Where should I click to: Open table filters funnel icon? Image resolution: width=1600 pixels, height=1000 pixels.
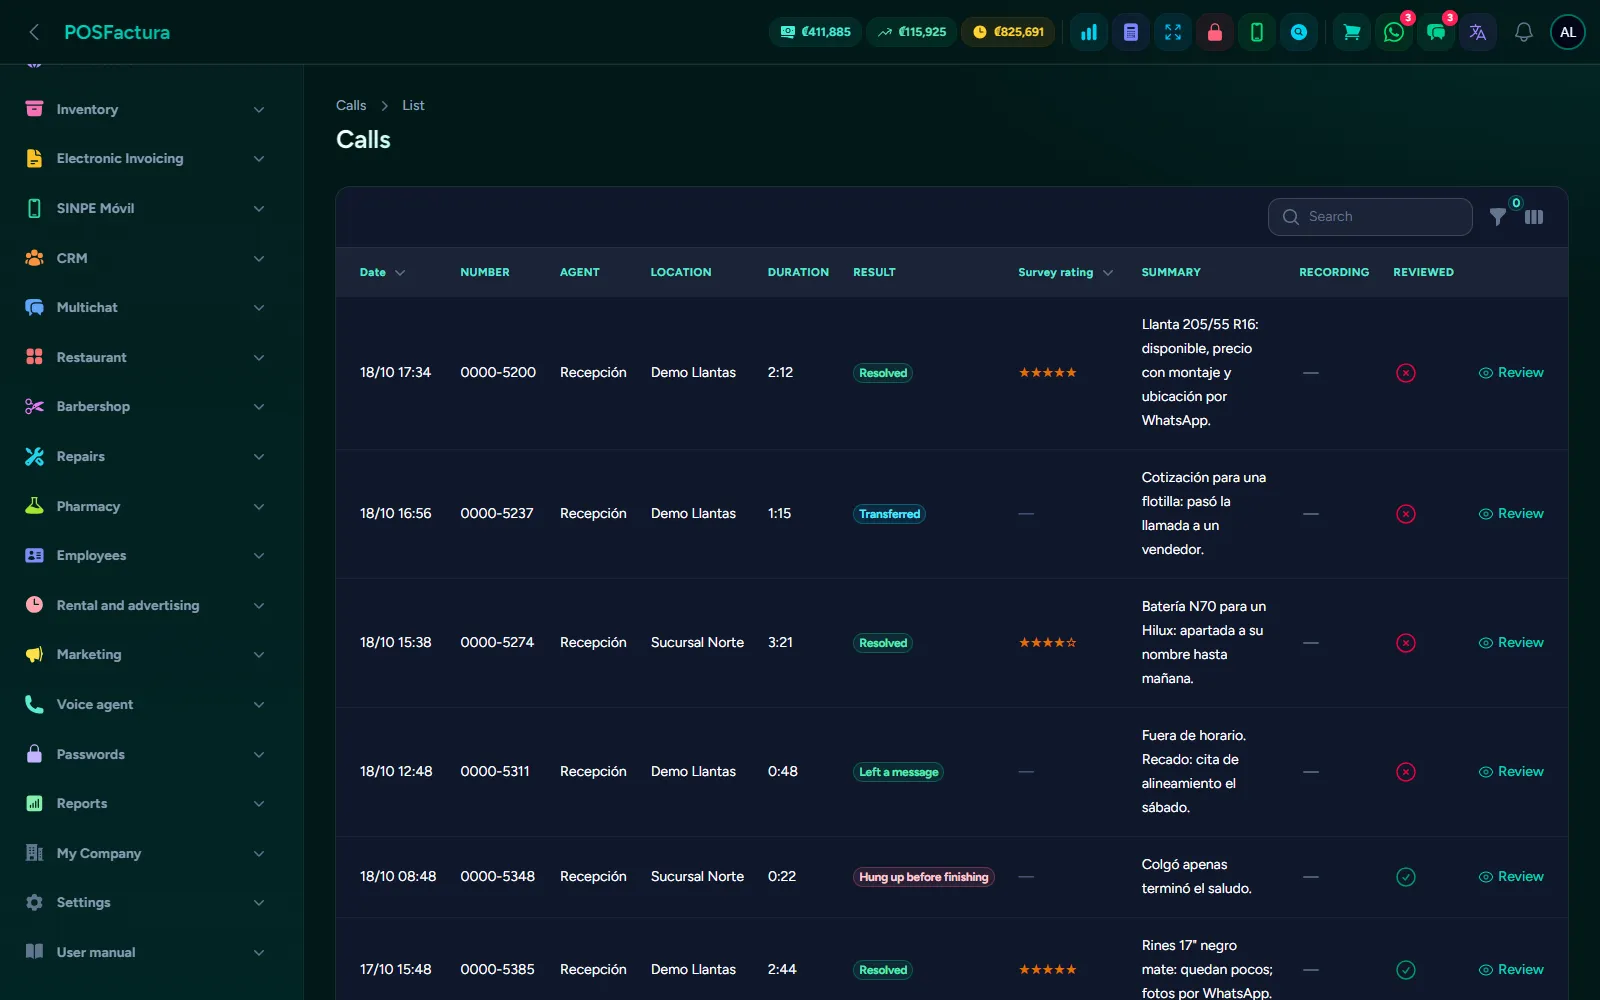[x=1498, y=217]
